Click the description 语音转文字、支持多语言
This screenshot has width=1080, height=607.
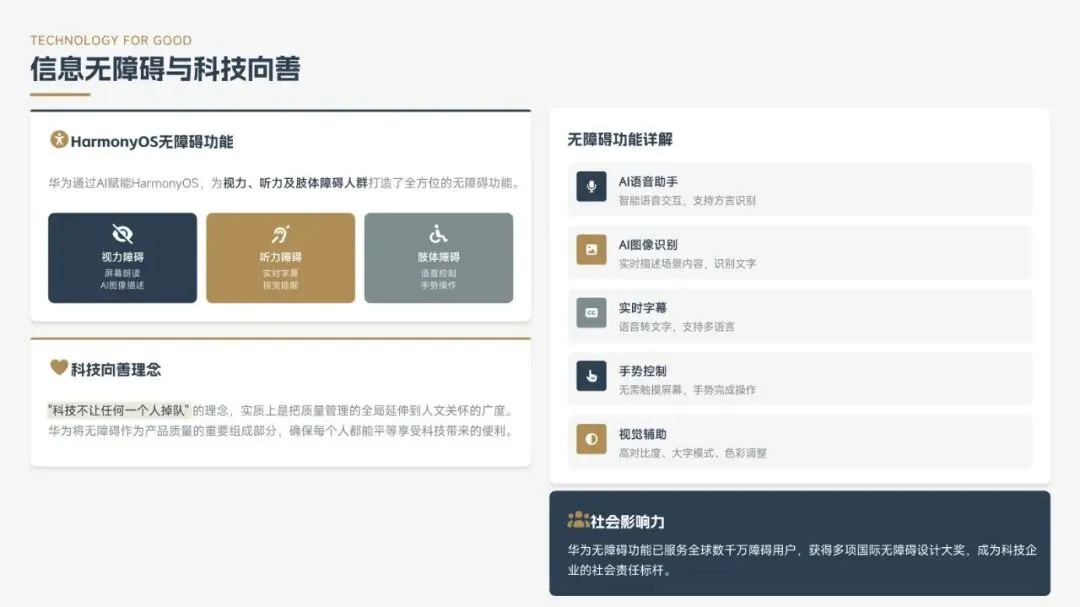pyautogui.click(x=676, y=327)
